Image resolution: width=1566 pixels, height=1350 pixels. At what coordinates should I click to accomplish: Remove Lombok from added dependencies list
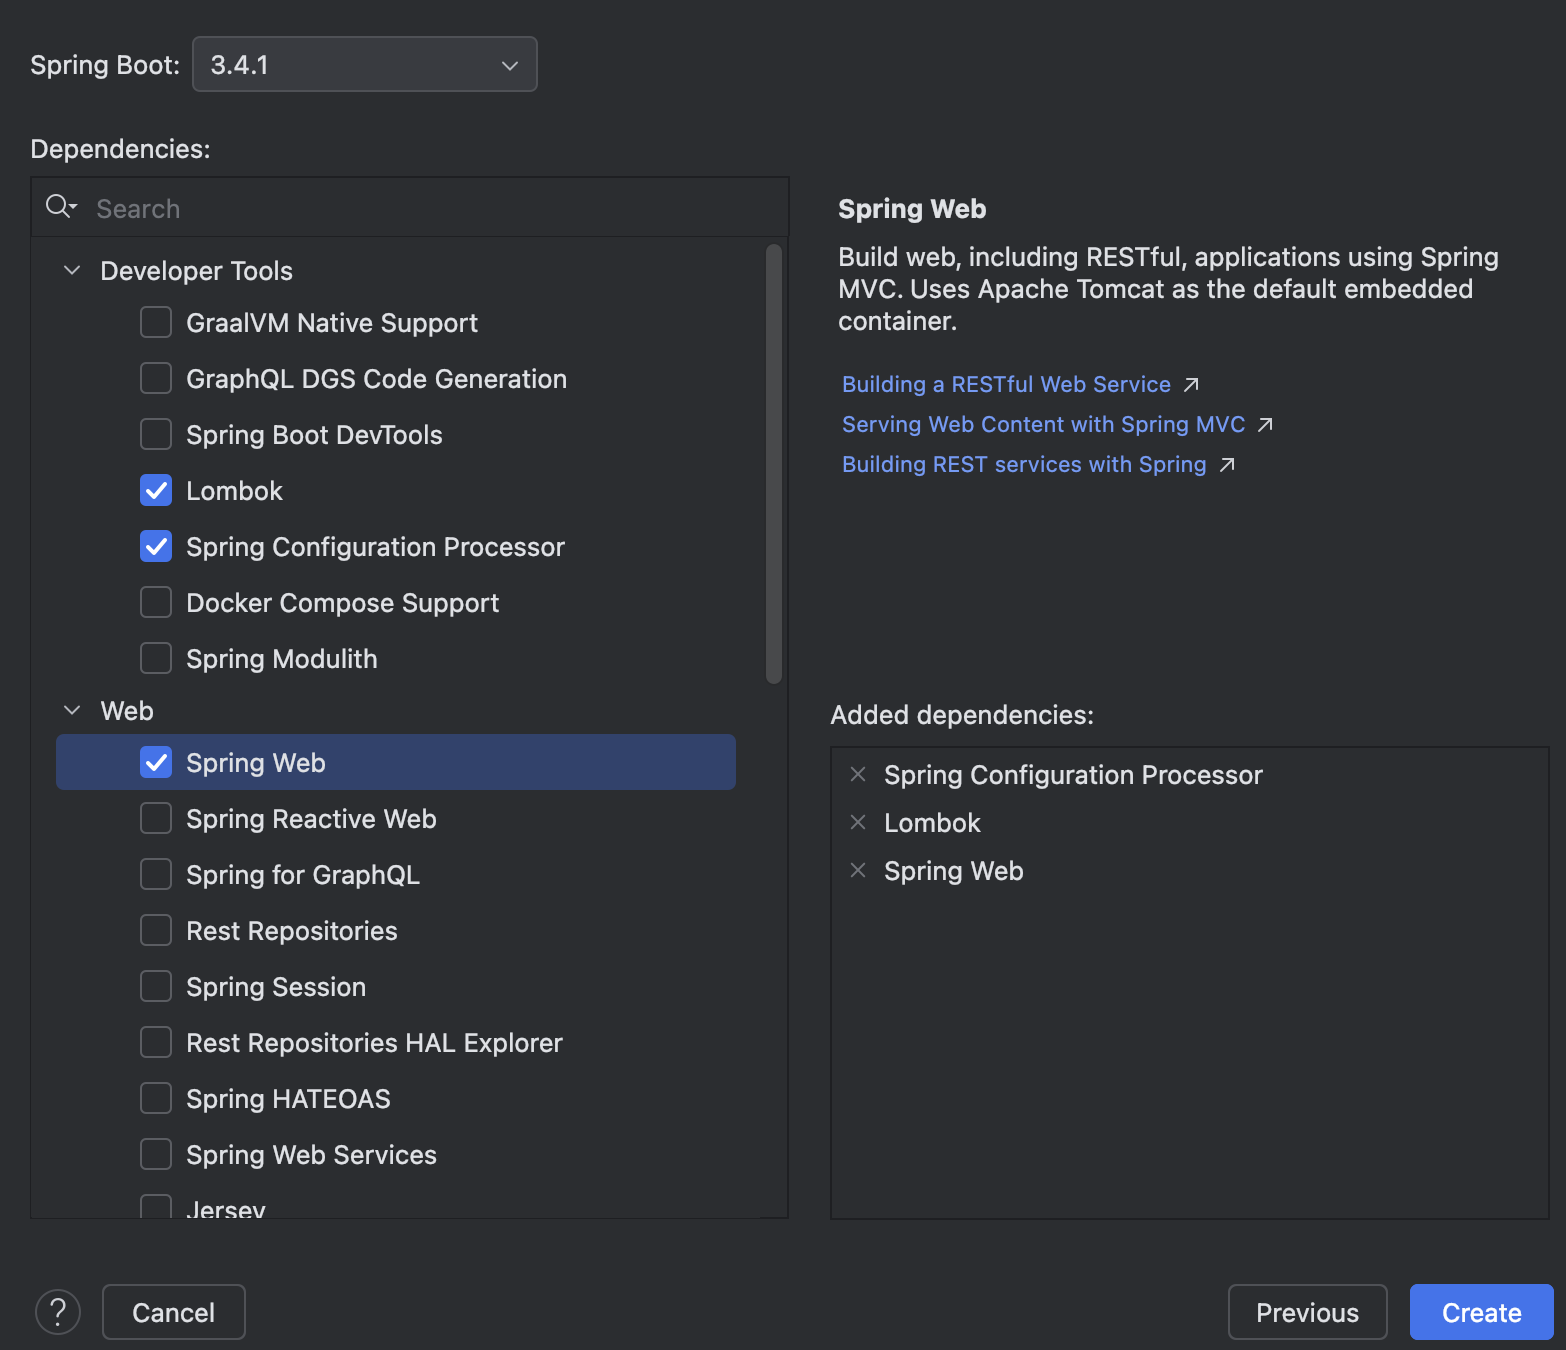(x=858, y=822)
